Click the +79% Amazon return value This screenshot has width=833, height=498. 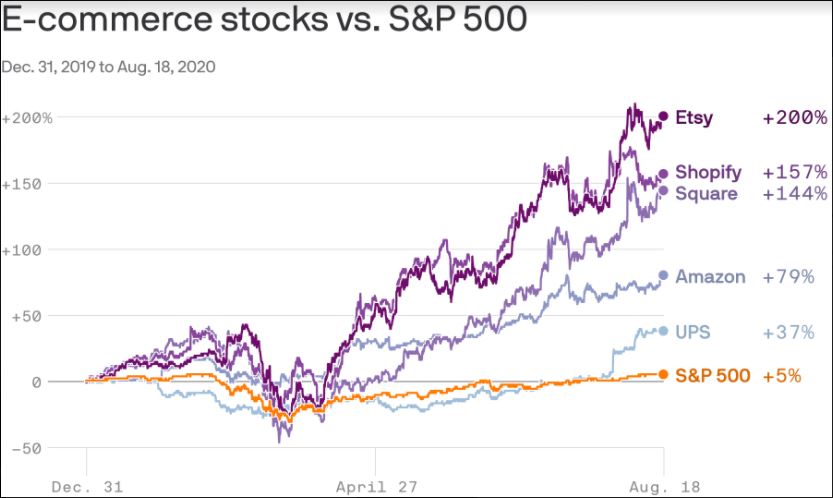788,276
